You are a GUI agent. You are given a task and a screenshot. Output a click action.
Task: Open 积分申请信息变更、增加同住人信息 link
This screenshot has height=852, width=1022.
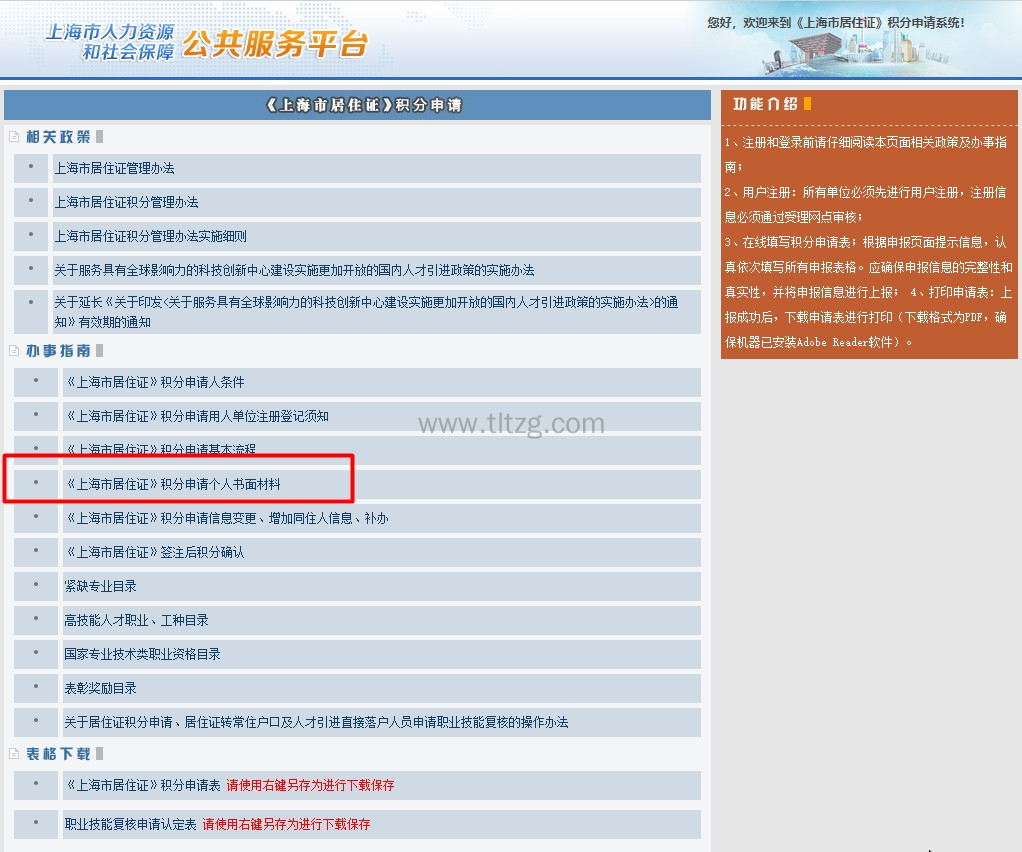(x=226, y=518)
